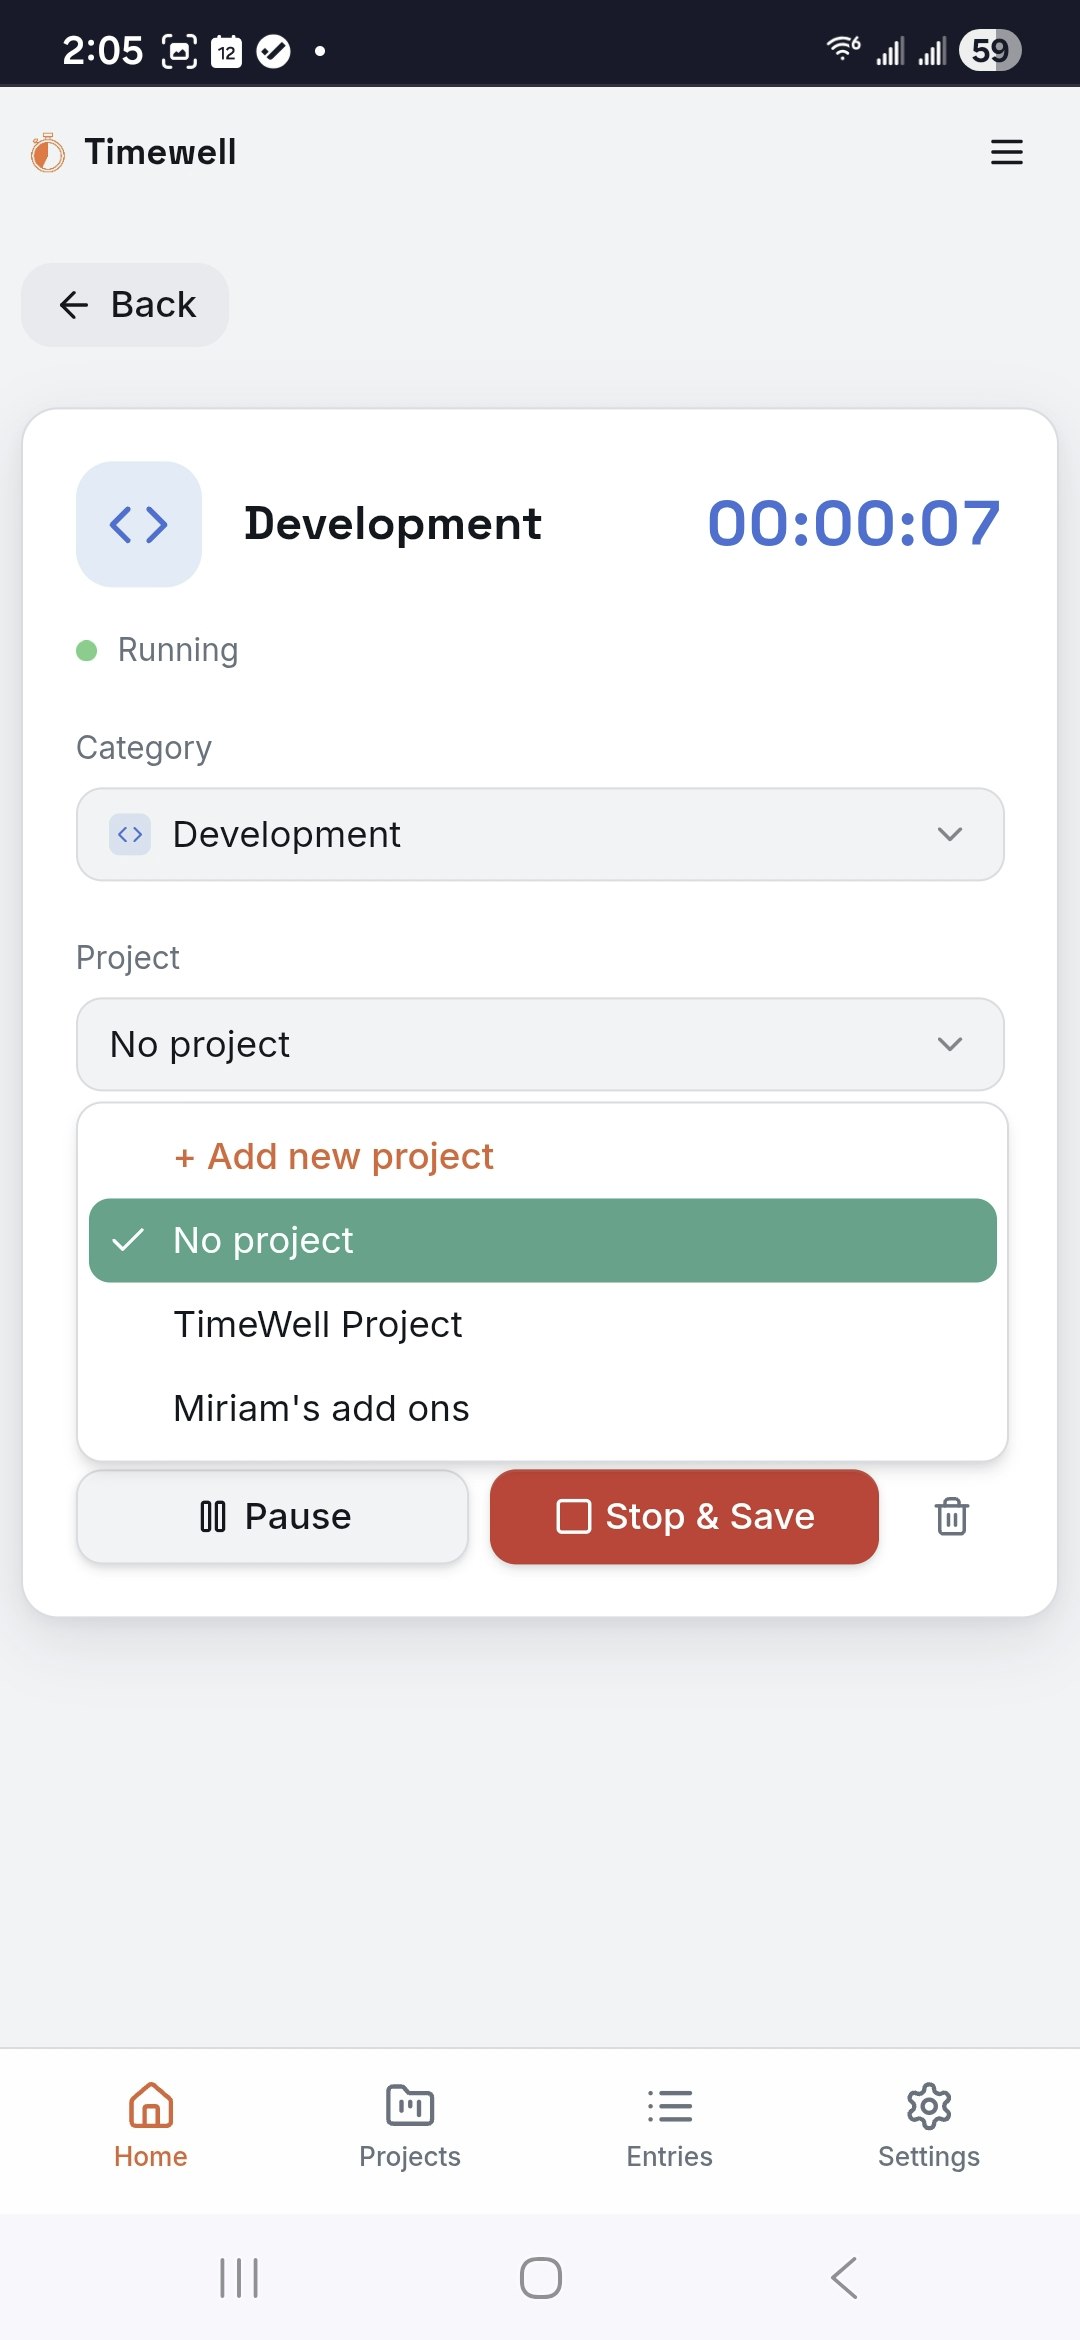Select No project from the dropdown list
The image size is (1080, 2340).
point(543,1240)
